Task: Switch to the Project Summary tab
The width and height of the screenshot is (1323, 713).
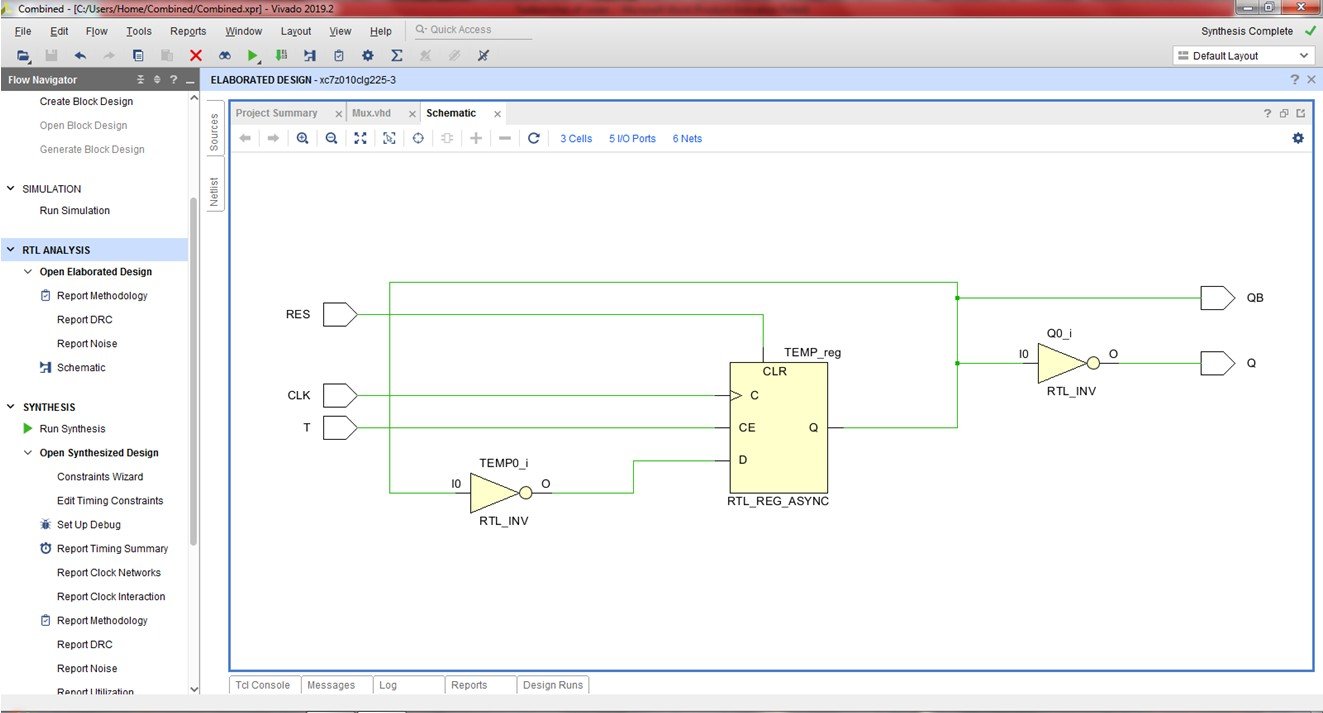Action: pyautogui.click(x=277, y=113)
